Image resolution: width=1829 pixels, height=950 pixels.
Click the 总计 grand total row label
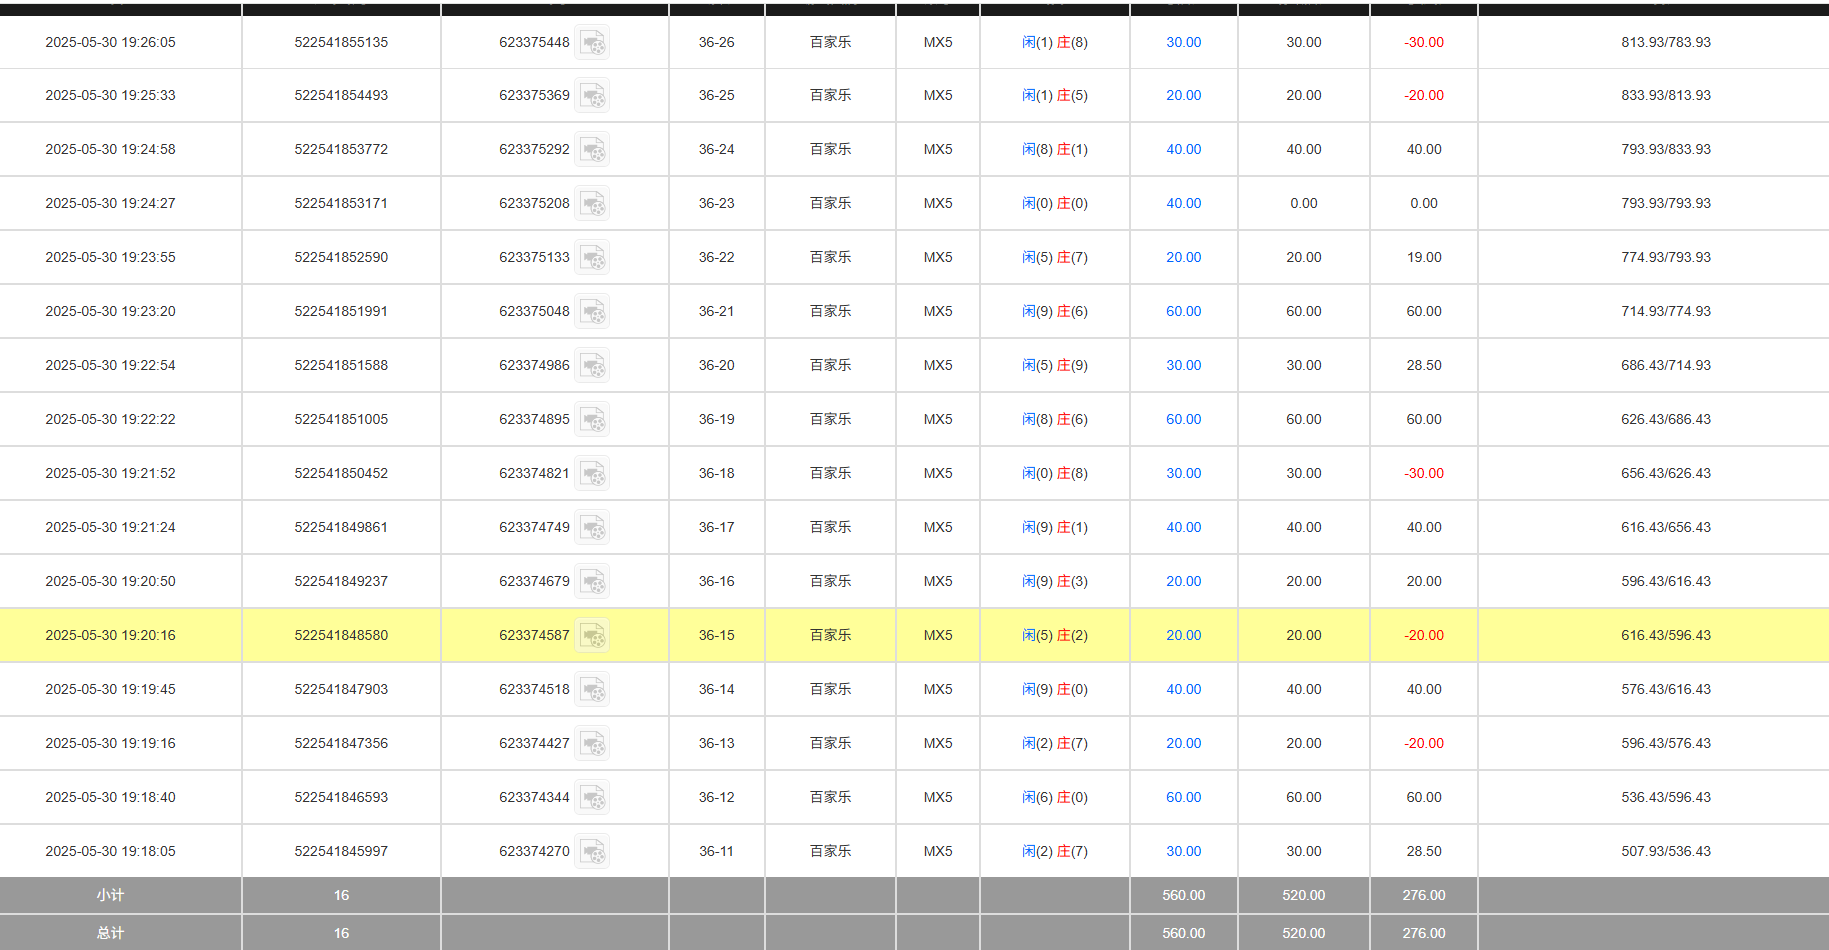click(110, 933)
